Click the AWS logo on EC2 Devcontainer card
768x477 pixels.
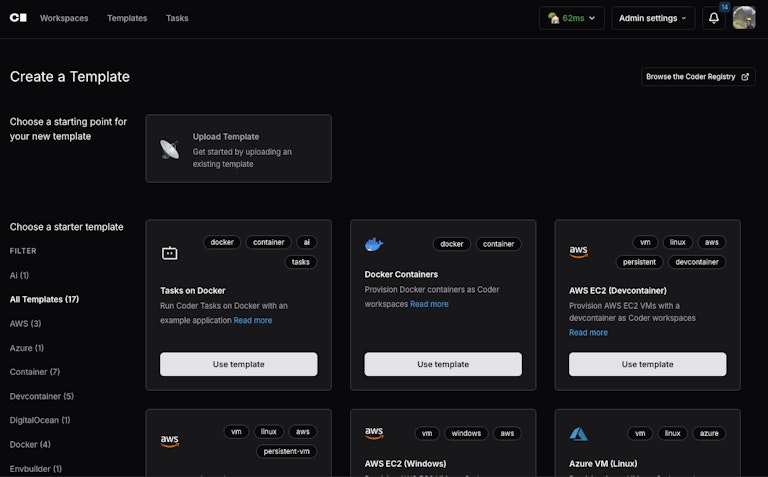point(578,251)
